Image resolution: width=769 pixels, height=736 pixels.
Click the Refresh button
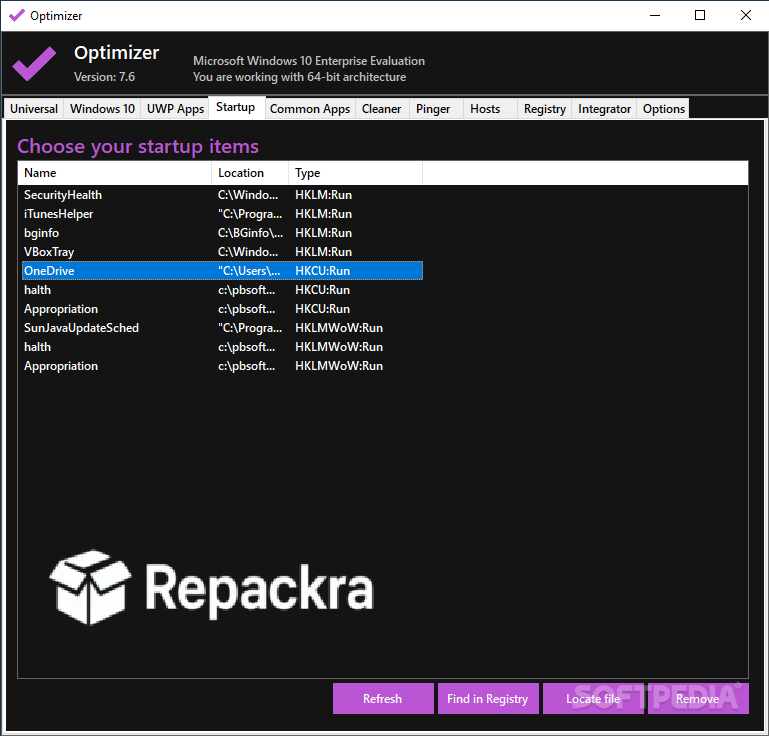383,698
